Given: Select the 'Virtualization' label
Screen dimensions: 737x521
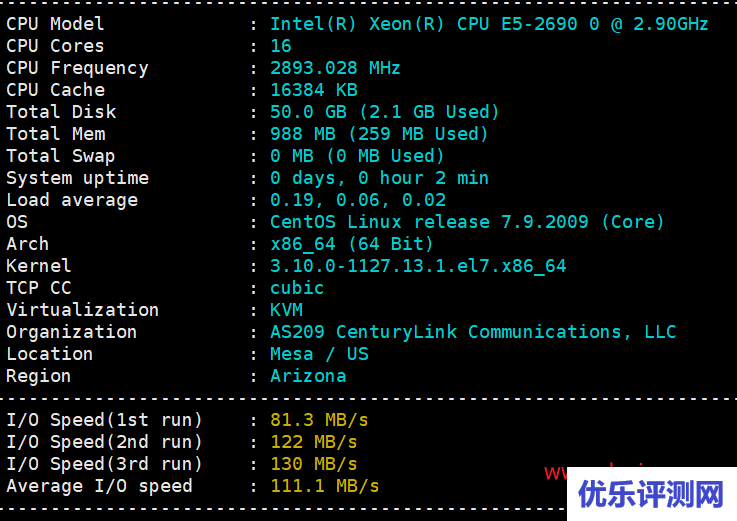Looking at the screenshot, I should click(x=83, y=310).
